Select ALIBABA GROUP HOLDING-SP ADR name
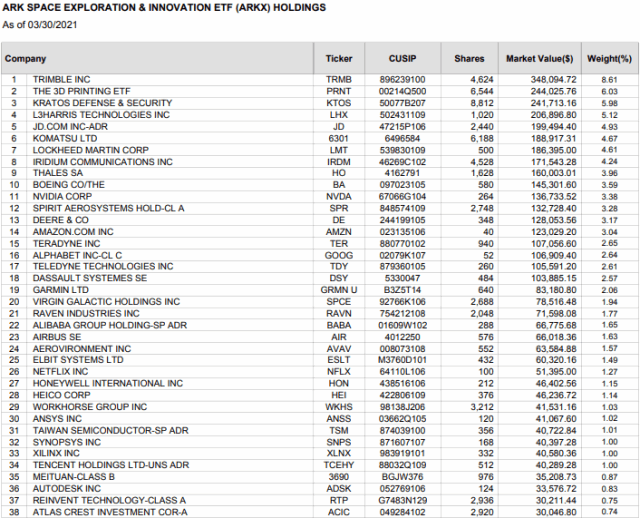 [110, 326]
